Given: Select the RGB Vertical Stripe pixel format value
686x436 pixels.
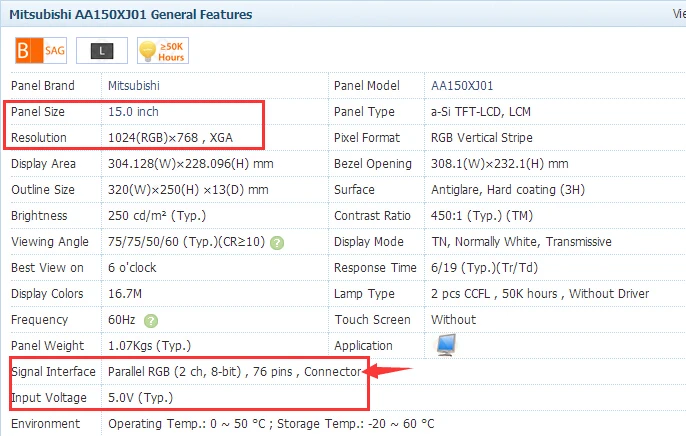Looking at the screenshot, I should coord(482,138).
